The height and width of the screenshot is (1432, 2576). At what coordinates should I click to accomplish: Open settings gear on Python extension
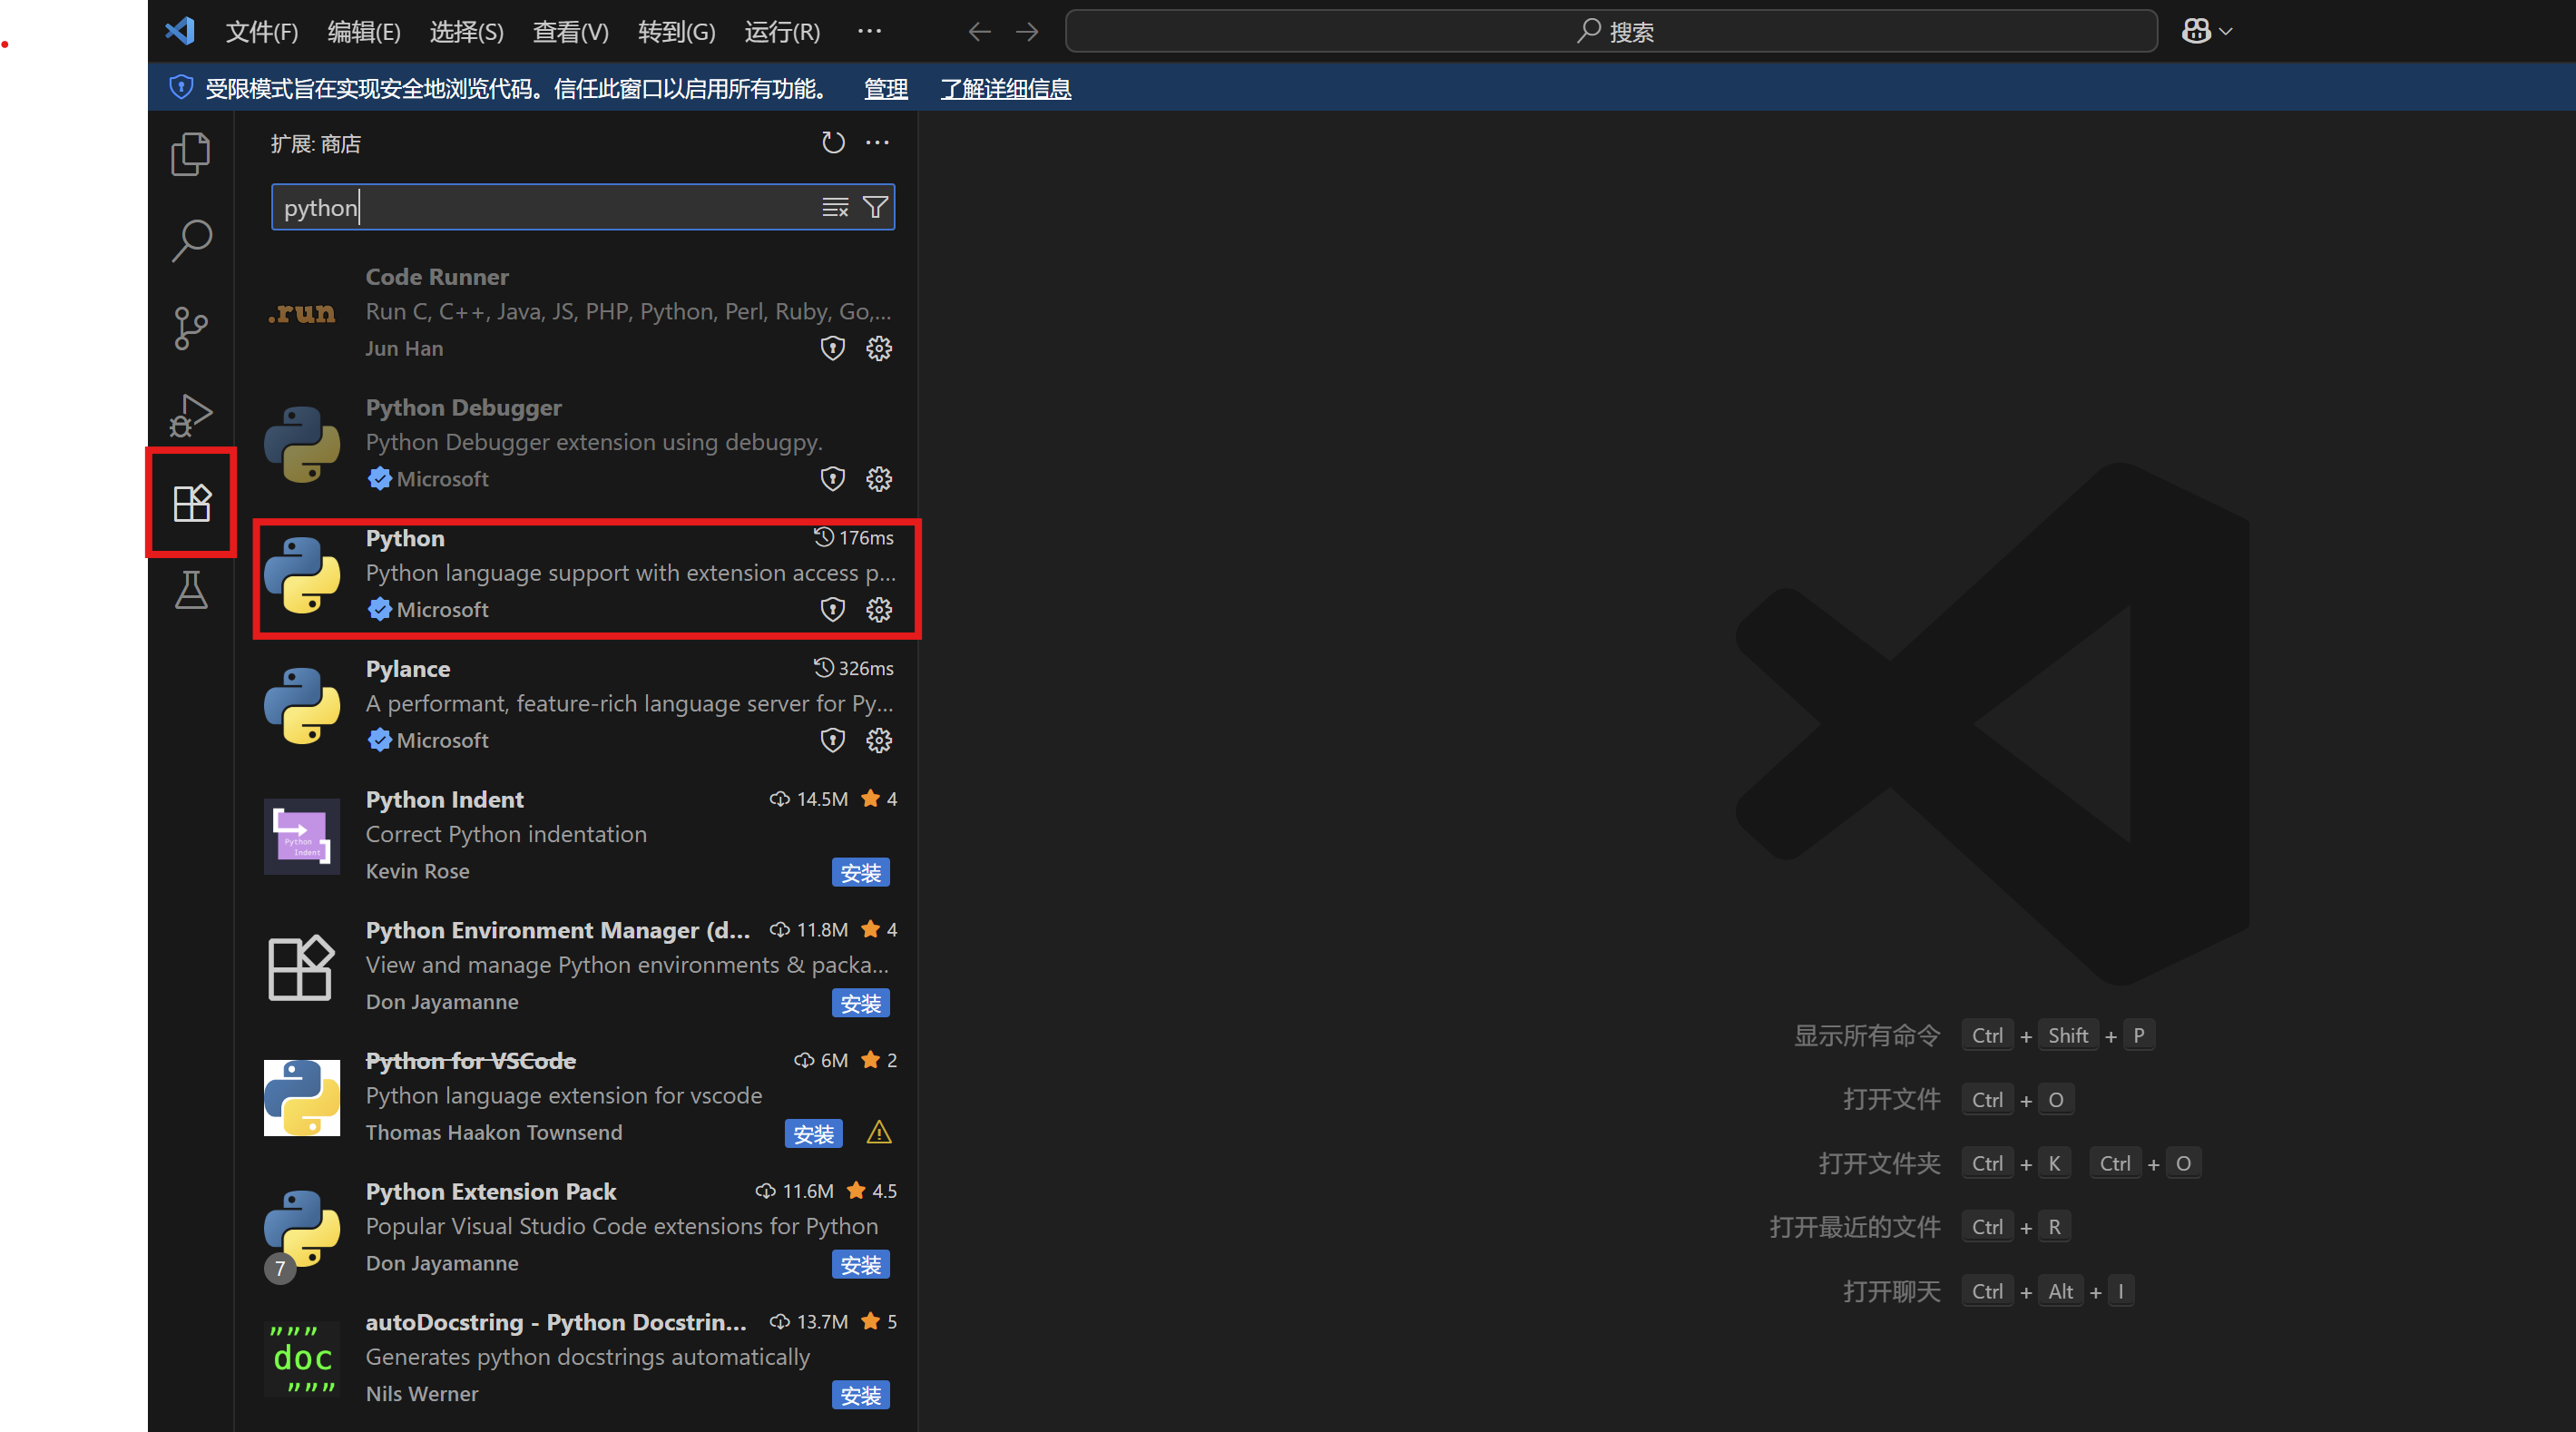click(879, 609)
